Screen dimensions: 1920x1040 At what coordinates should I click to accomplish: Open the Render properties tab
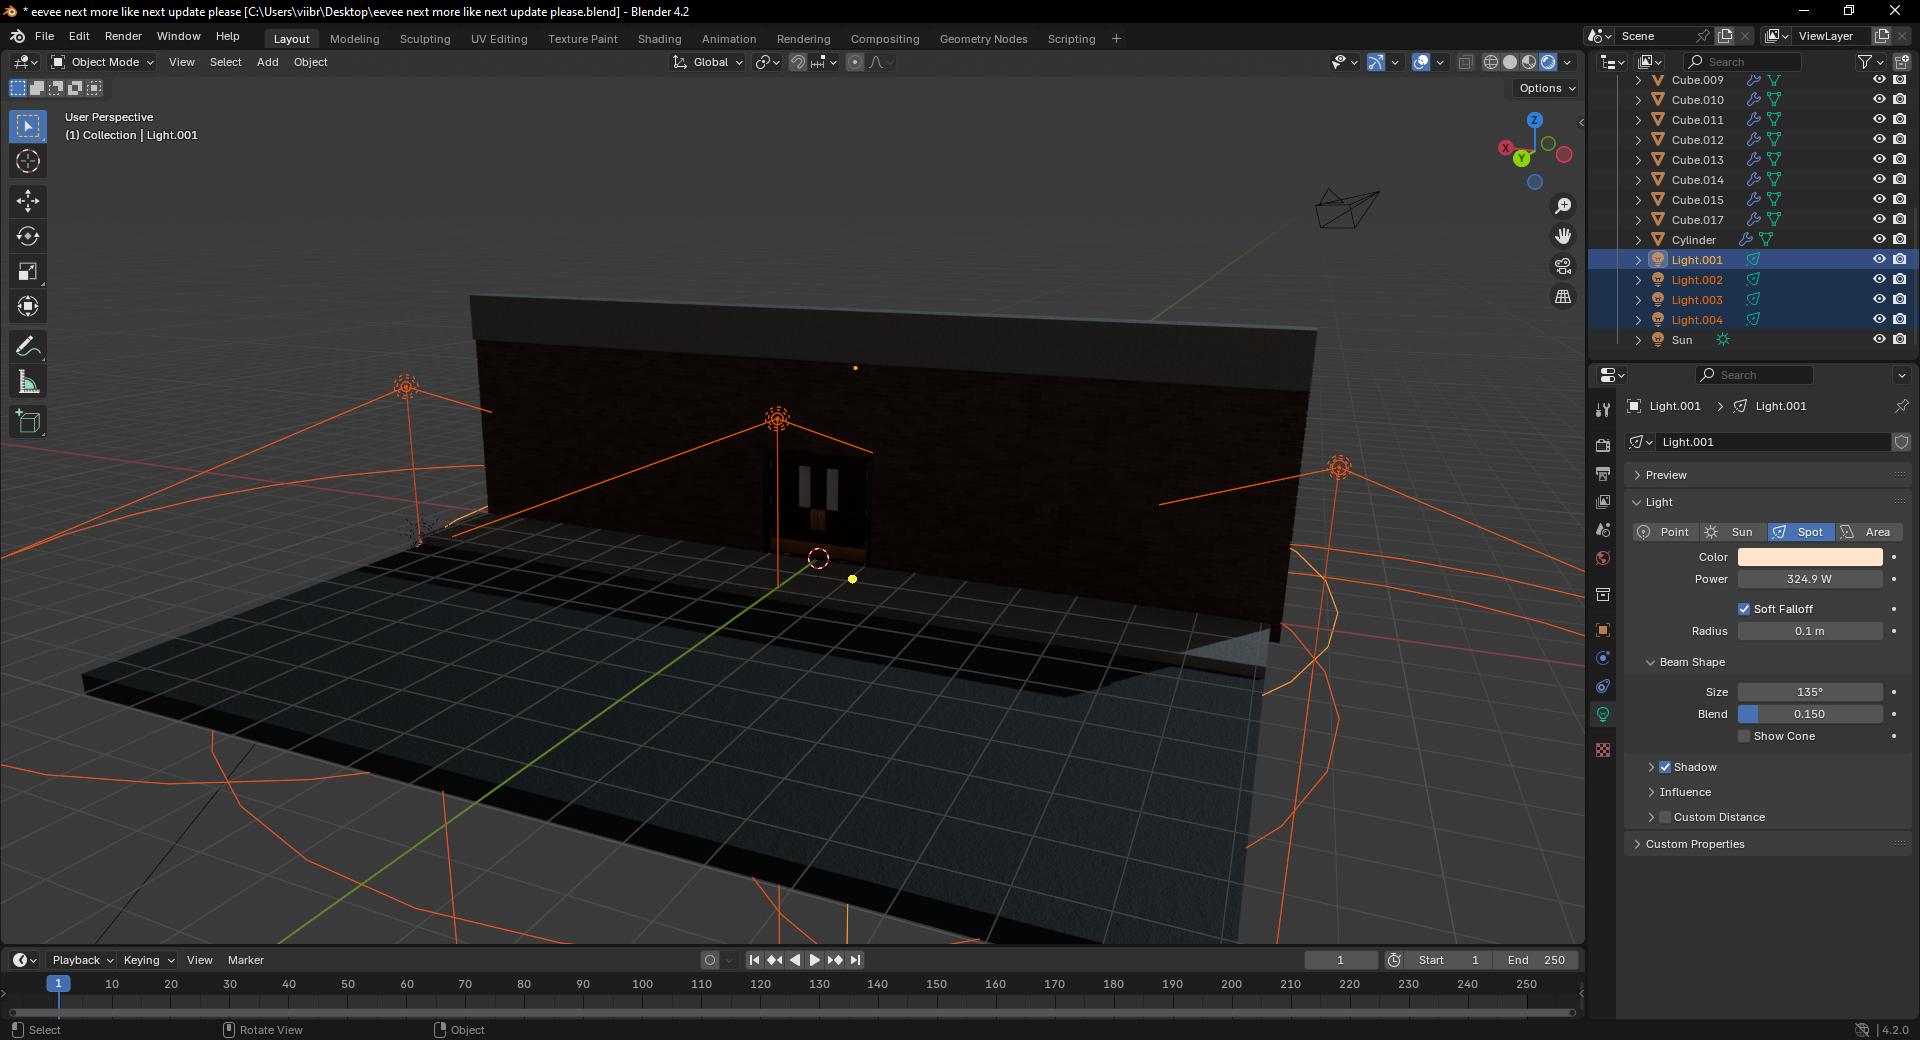[x=1603, y=445]
